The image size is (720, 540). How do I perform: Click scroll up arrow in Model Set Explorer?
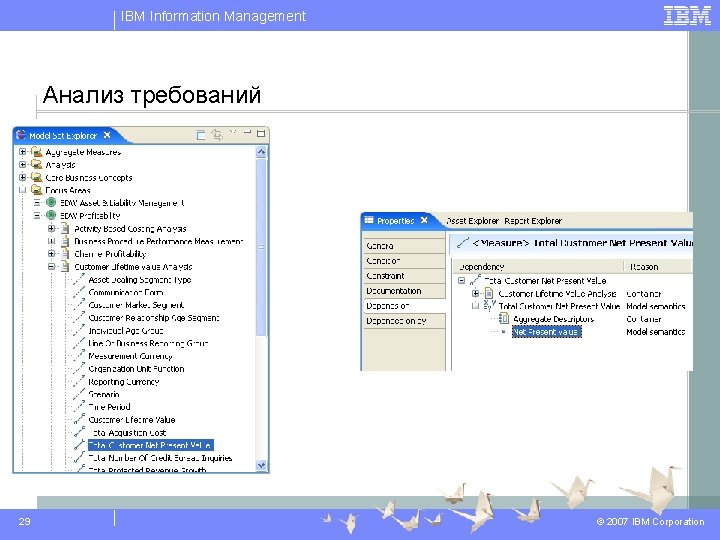click(261, 152)
